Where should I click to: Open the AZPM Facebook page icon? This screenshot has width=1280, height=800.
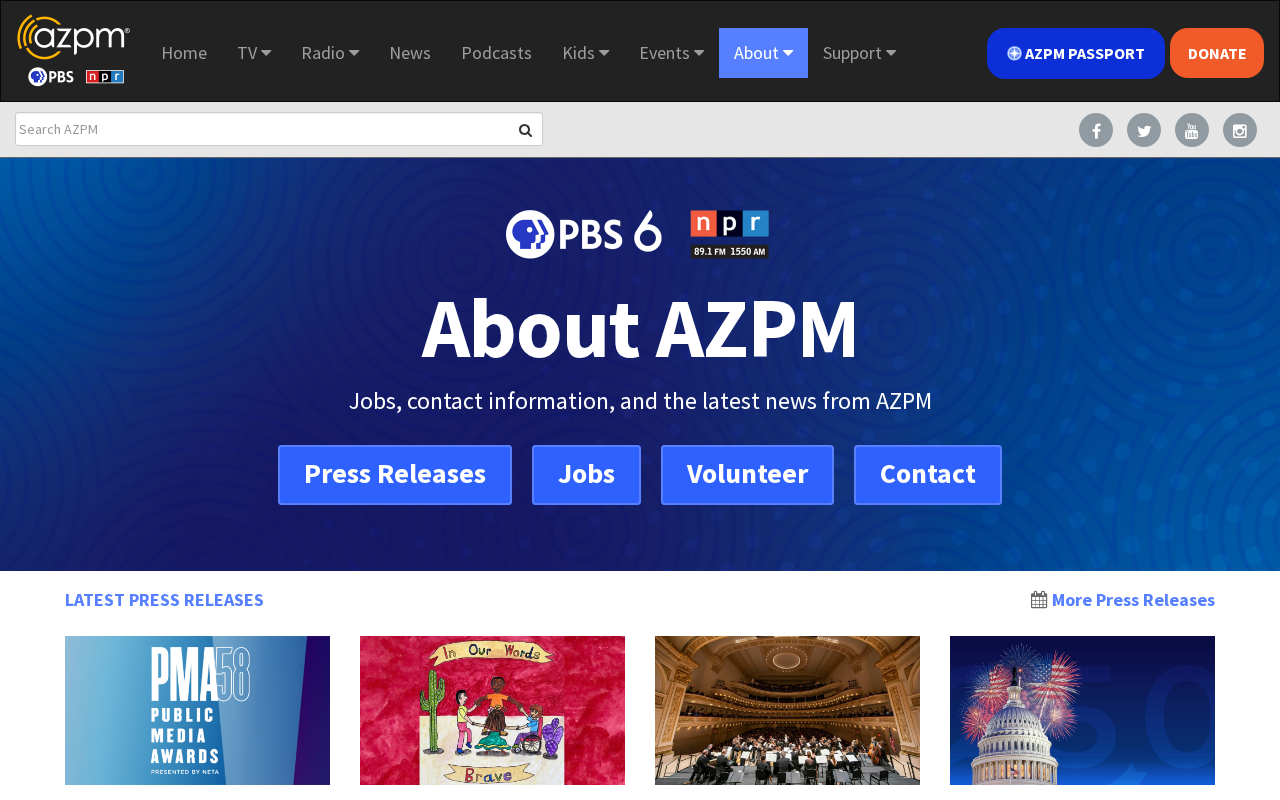(x=1096, y=130)
